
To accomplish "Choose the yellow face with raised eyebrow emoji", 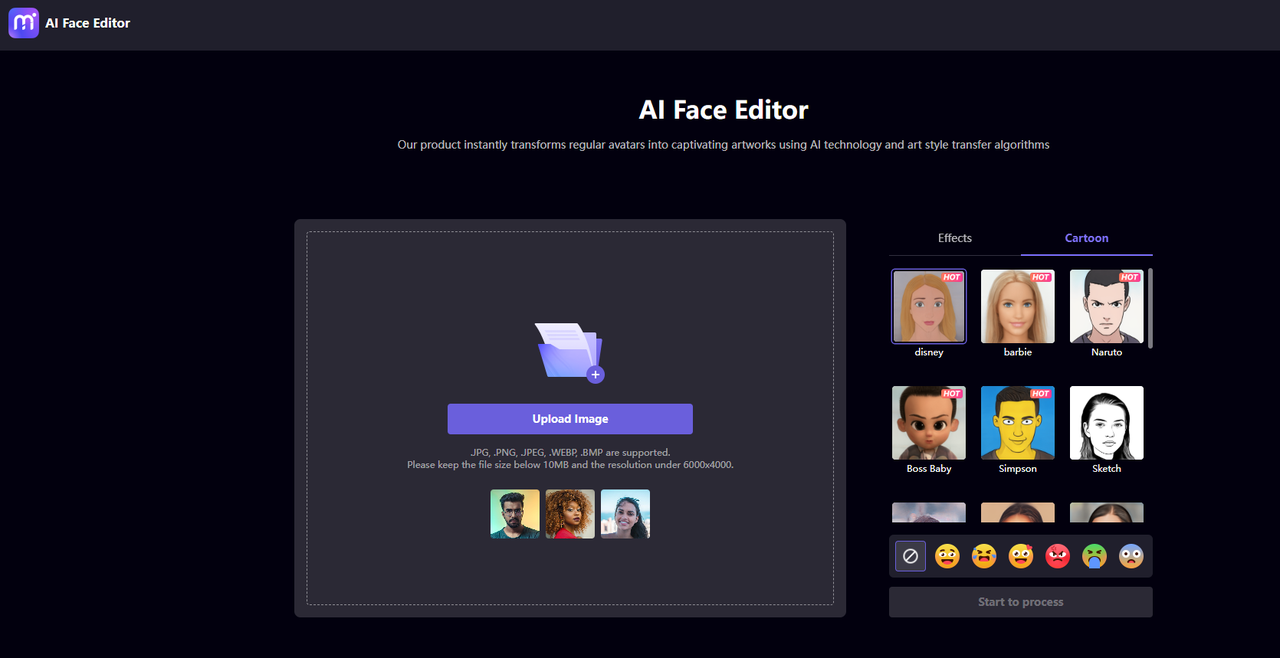I will 947,556.
